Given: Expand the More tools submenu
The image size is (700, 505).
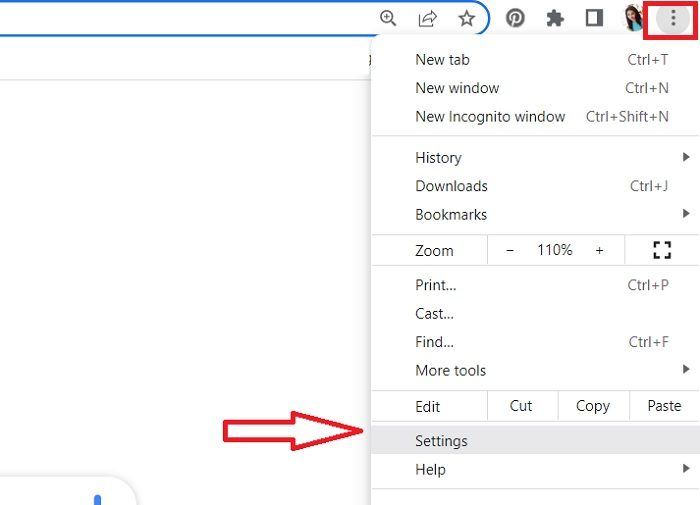Looking at the screenshot, I should click(535, 370).
